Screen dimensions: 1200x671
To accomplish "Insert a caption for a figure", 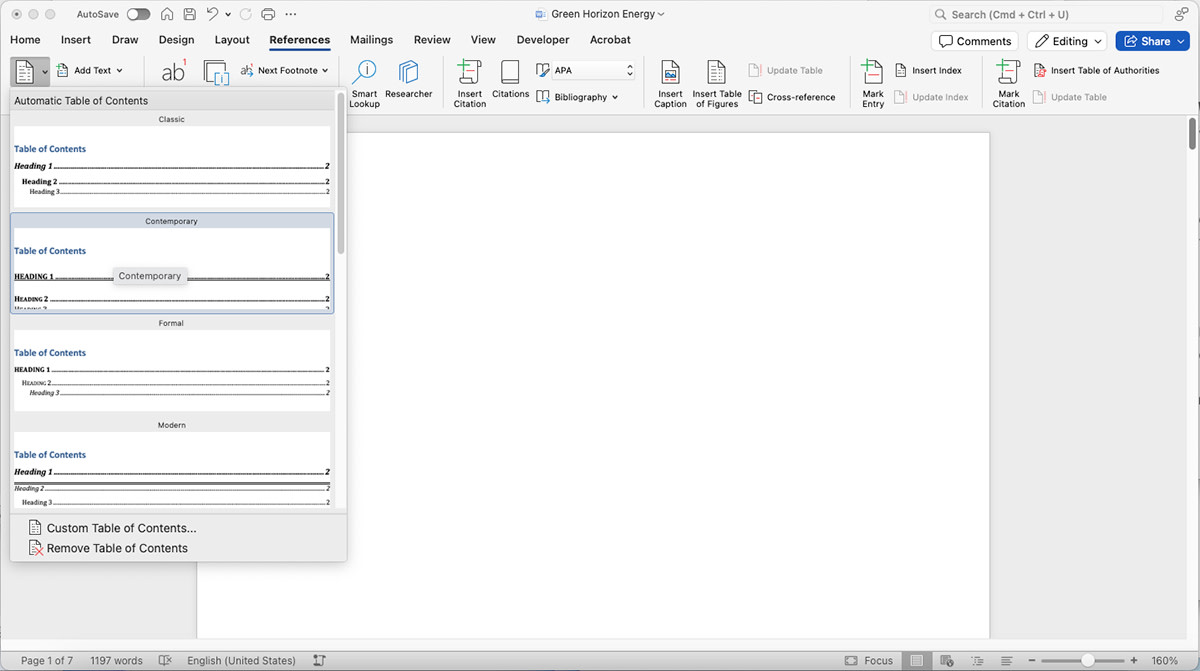I will point(669,80).
